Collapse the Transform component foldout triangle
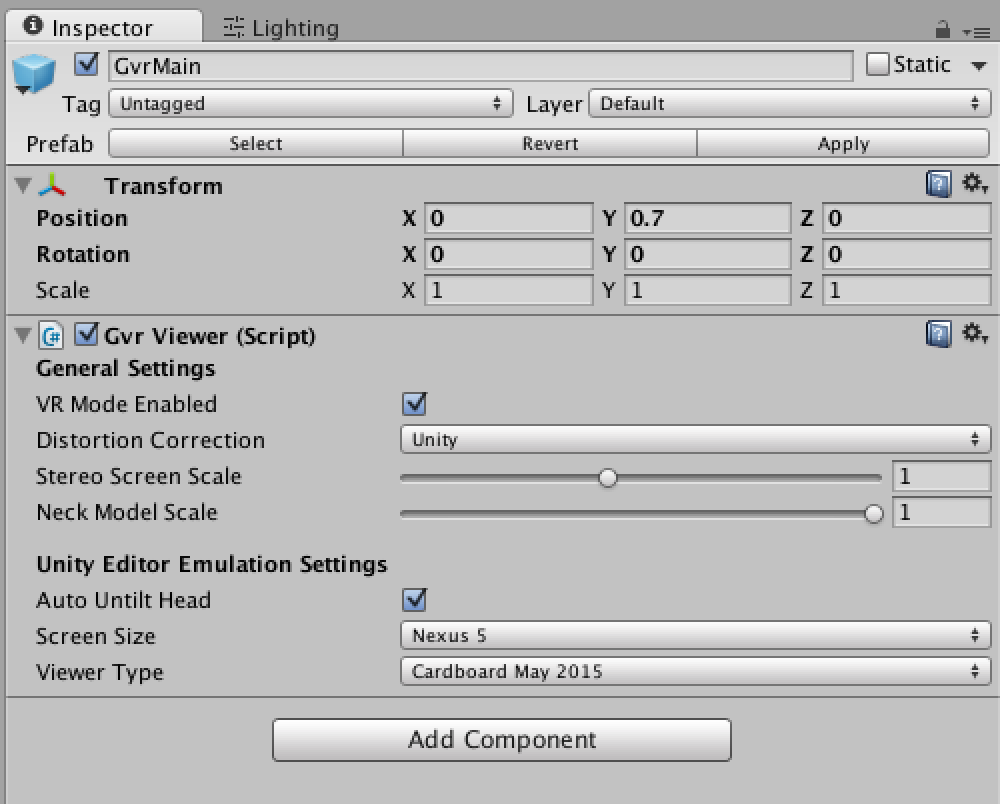 pos(23,186)
